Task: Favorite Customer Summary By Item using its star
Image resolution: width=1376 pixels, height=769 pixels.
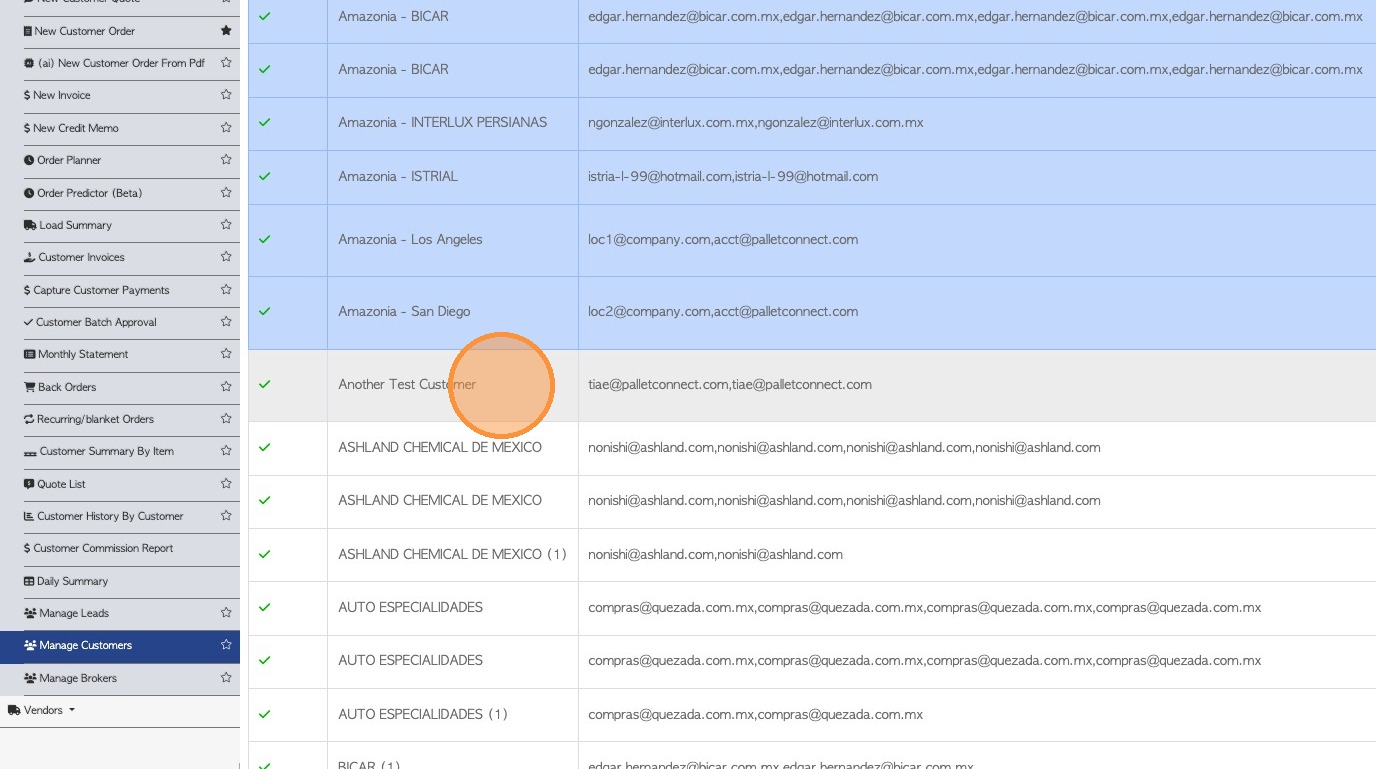Action: tap(226, 451)
